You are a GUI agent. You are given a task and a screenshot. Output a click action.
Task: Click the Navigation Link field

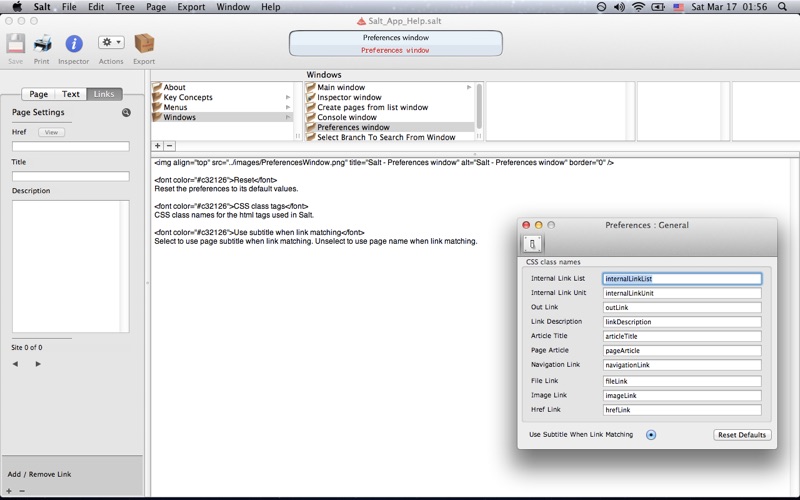682,365
